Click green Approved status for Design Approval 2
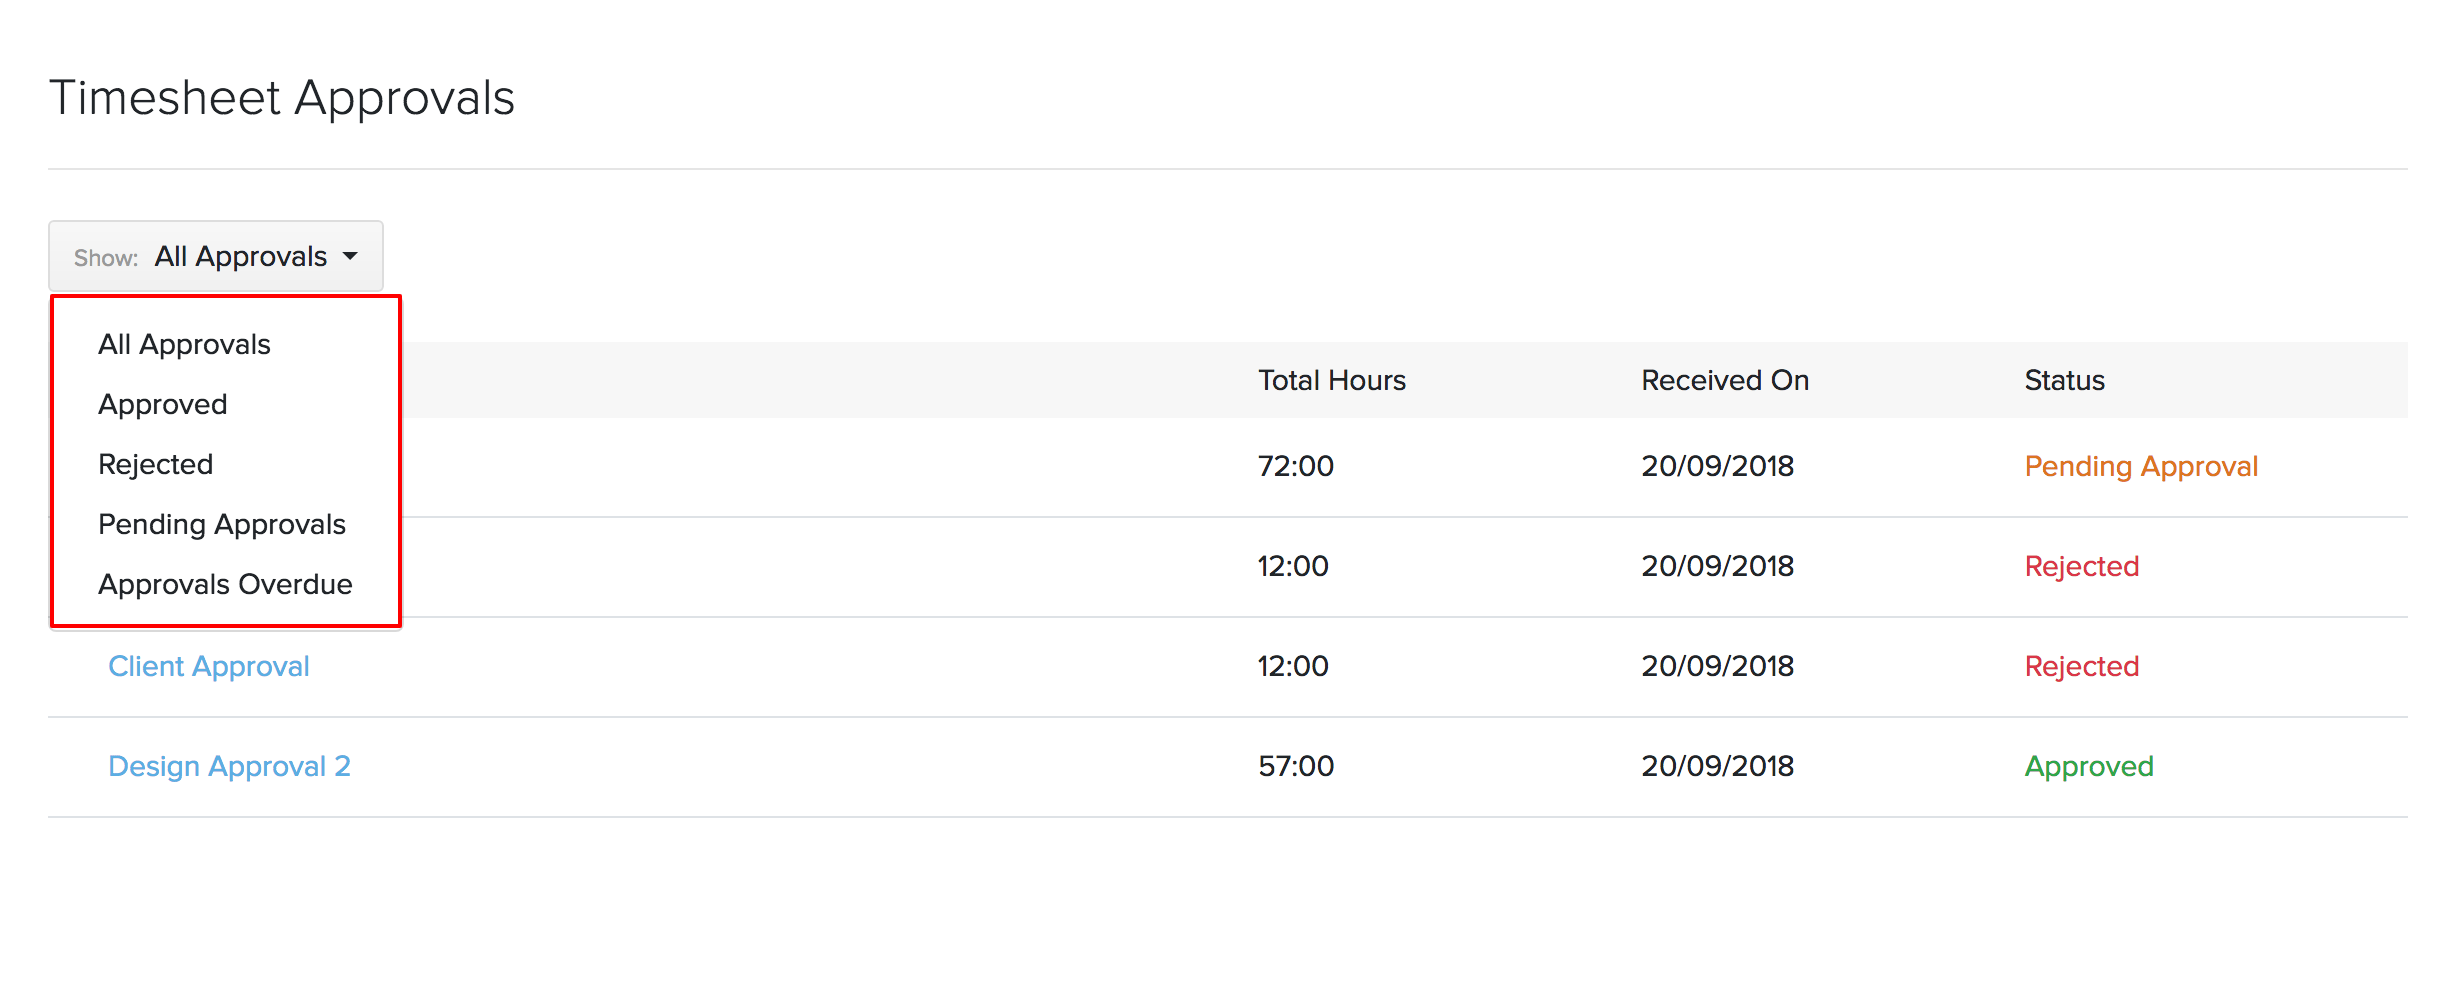The width and height of the screenshot is (2460, 988). [x=2089, y=767]
